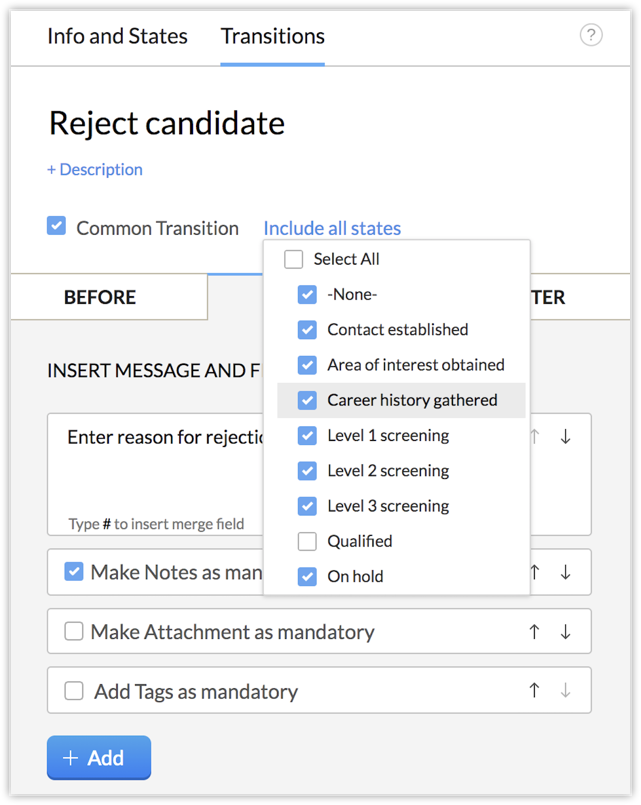Viewport: 641px width, 805px height.
Task: Move rejection reason message up arrow
Action: pyautogui.click(x=534, y=437)
